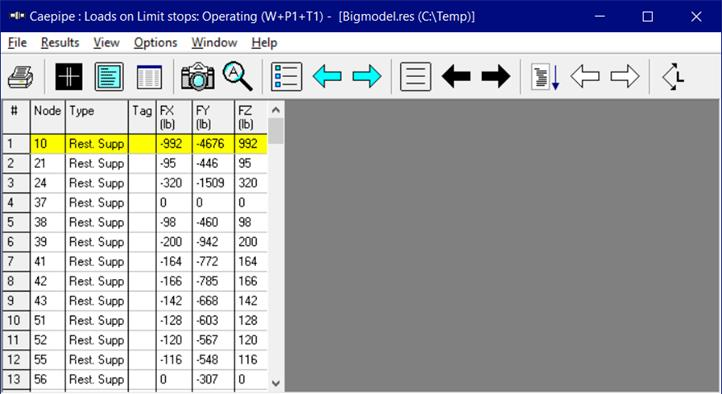Click the magnifying glass find icon
This screenshot has height=394, width=722.
click(x=238, y=76)
